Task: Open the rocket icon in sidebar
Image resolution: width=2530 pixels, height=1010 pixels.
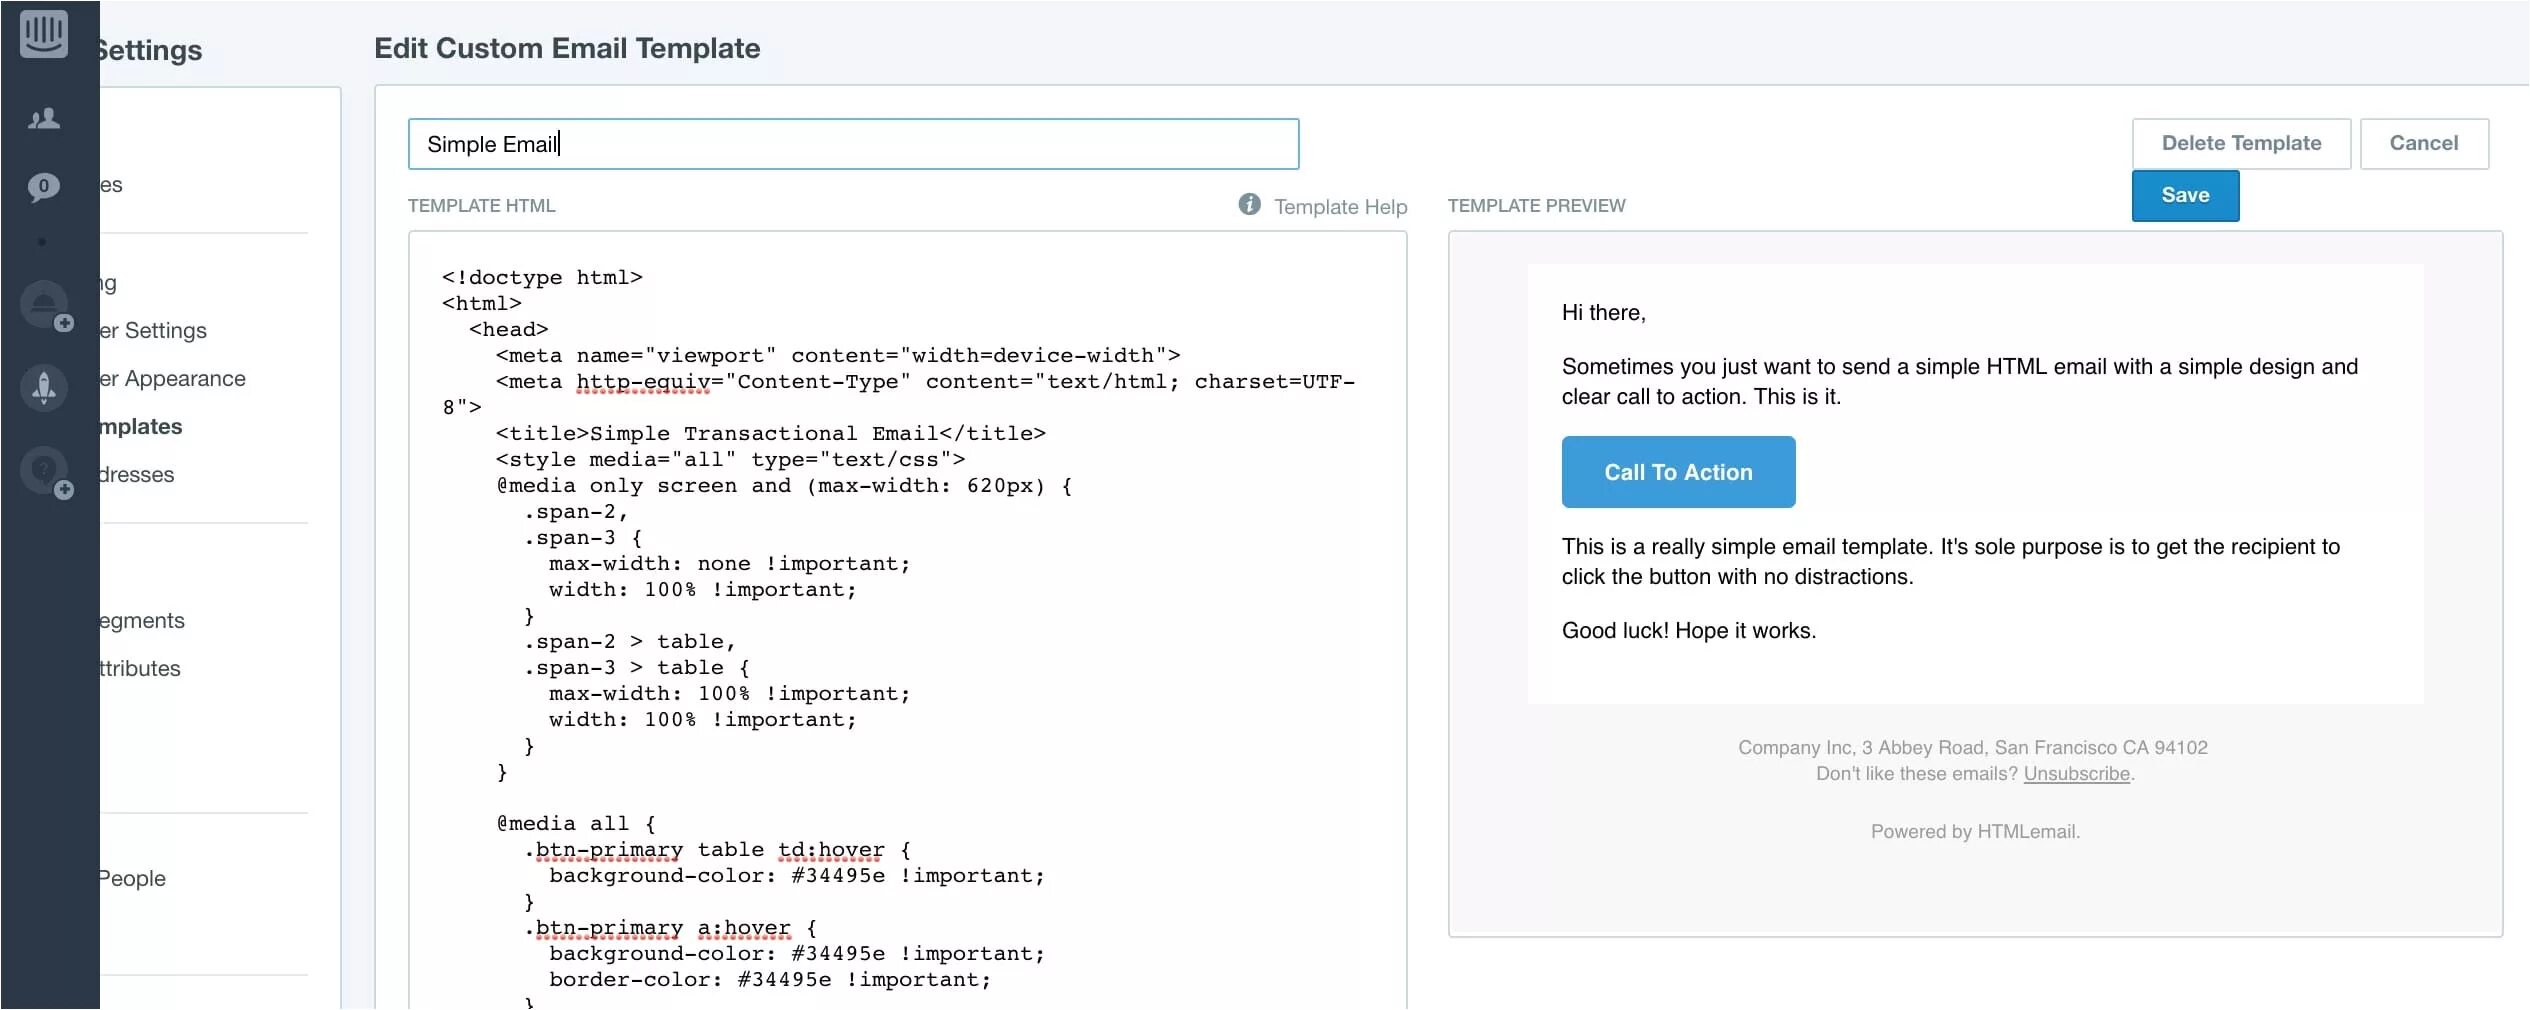Action: coord(44,387)
